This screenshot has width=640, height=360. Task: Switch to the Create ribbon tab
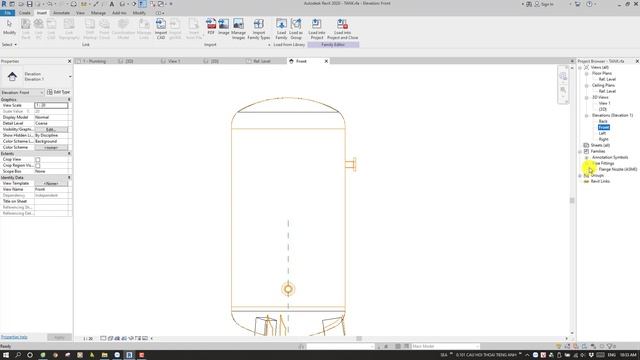[24, 13]
